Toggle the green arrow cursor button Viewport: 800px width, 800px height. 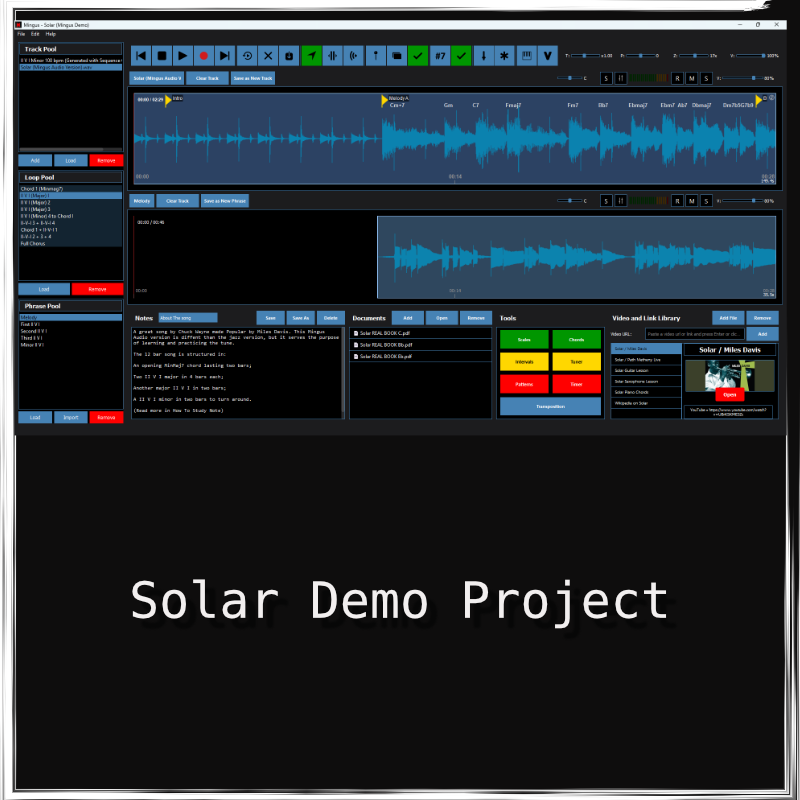(311, 56)
